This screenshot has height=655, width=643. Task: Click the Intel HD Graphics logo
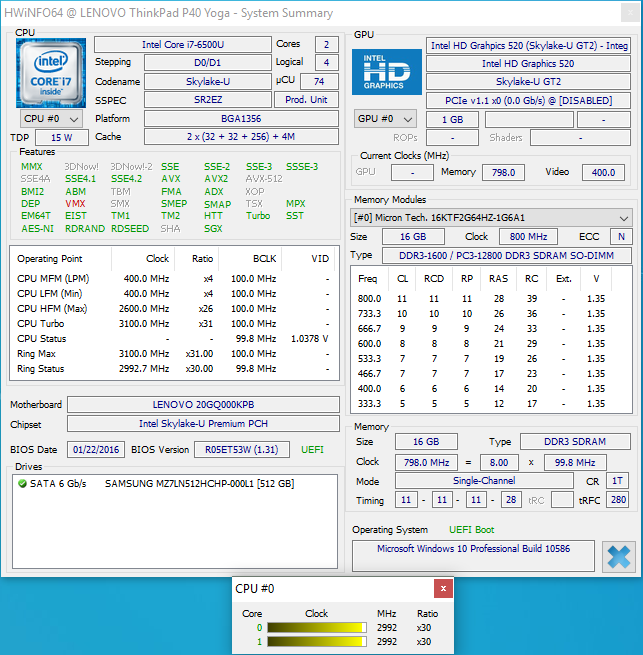click(x=386, y=72)
